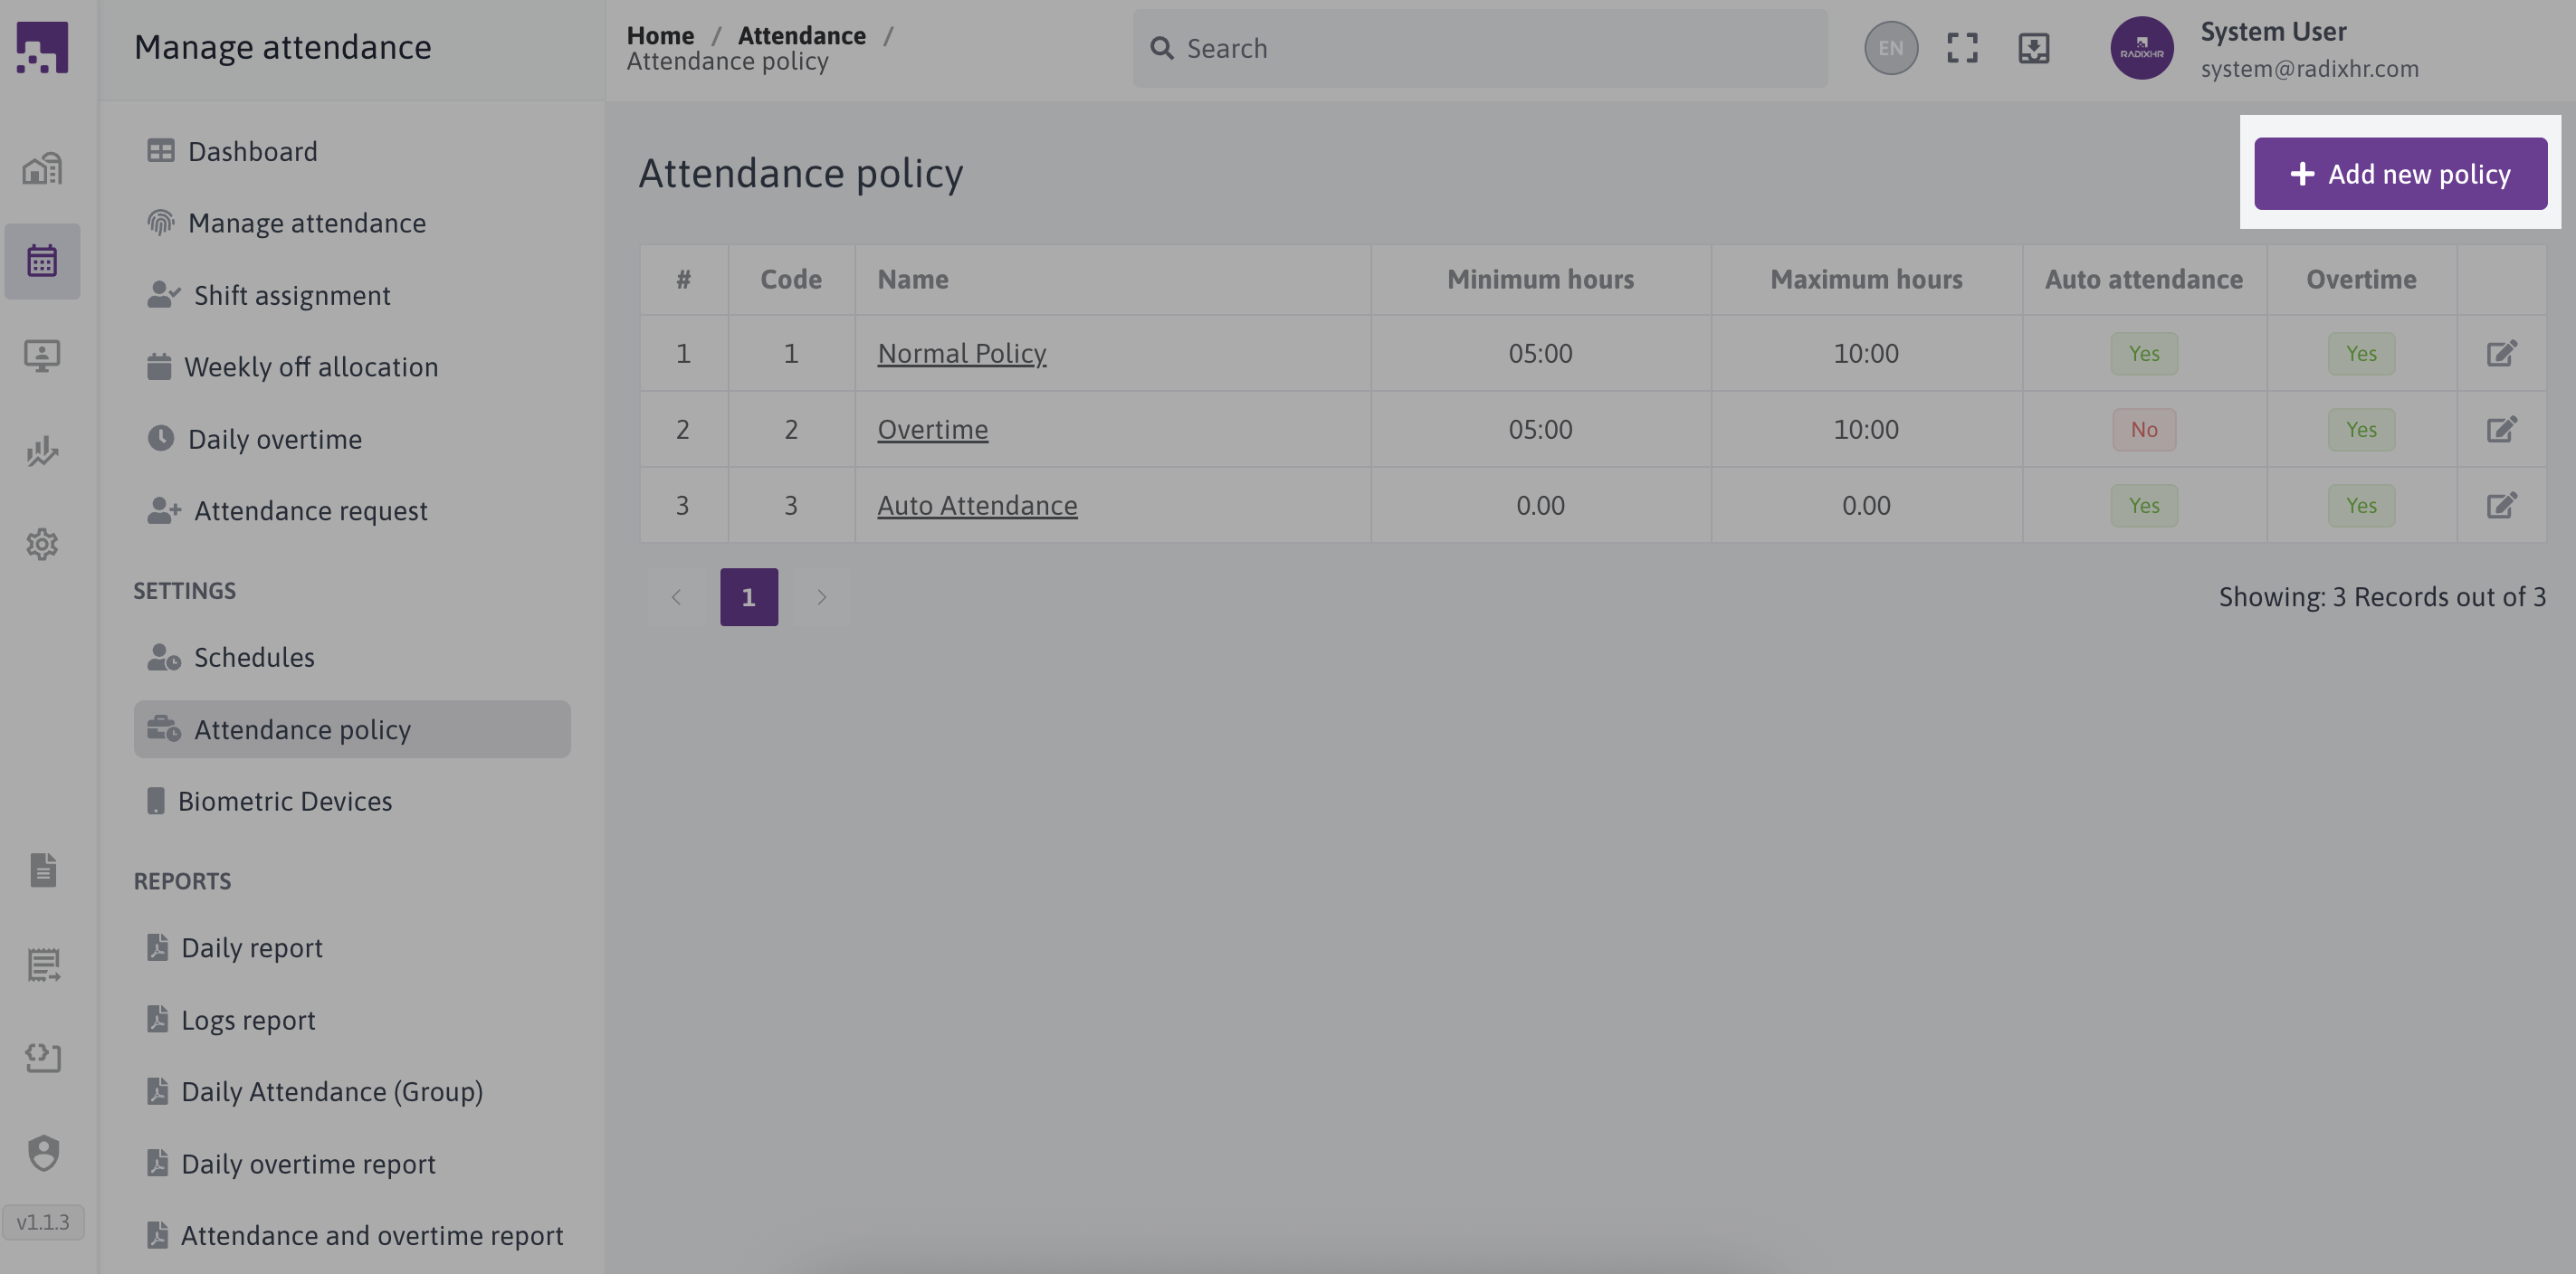Screen dimensions: 2576x1274
Task: Open the calendar attendance module in left rail
Action: (x=42, y=261)
